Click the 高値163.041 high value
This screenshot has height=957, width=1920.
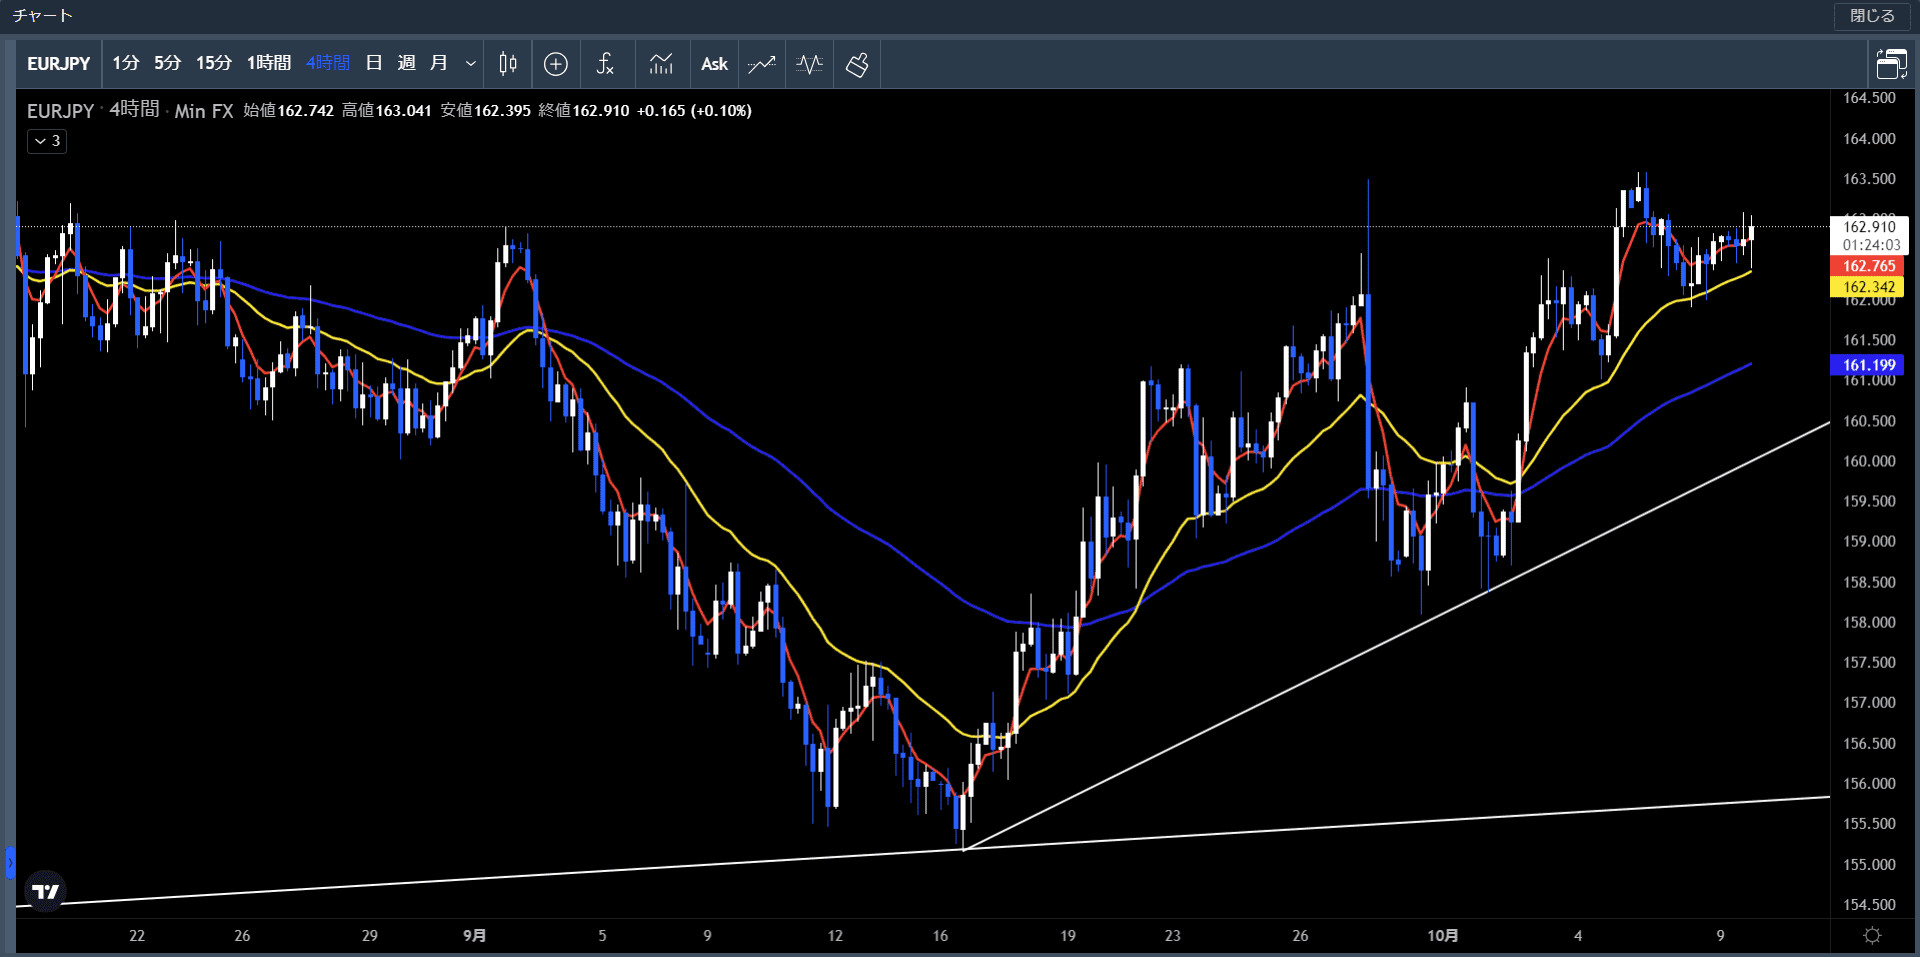coord(387,111)
